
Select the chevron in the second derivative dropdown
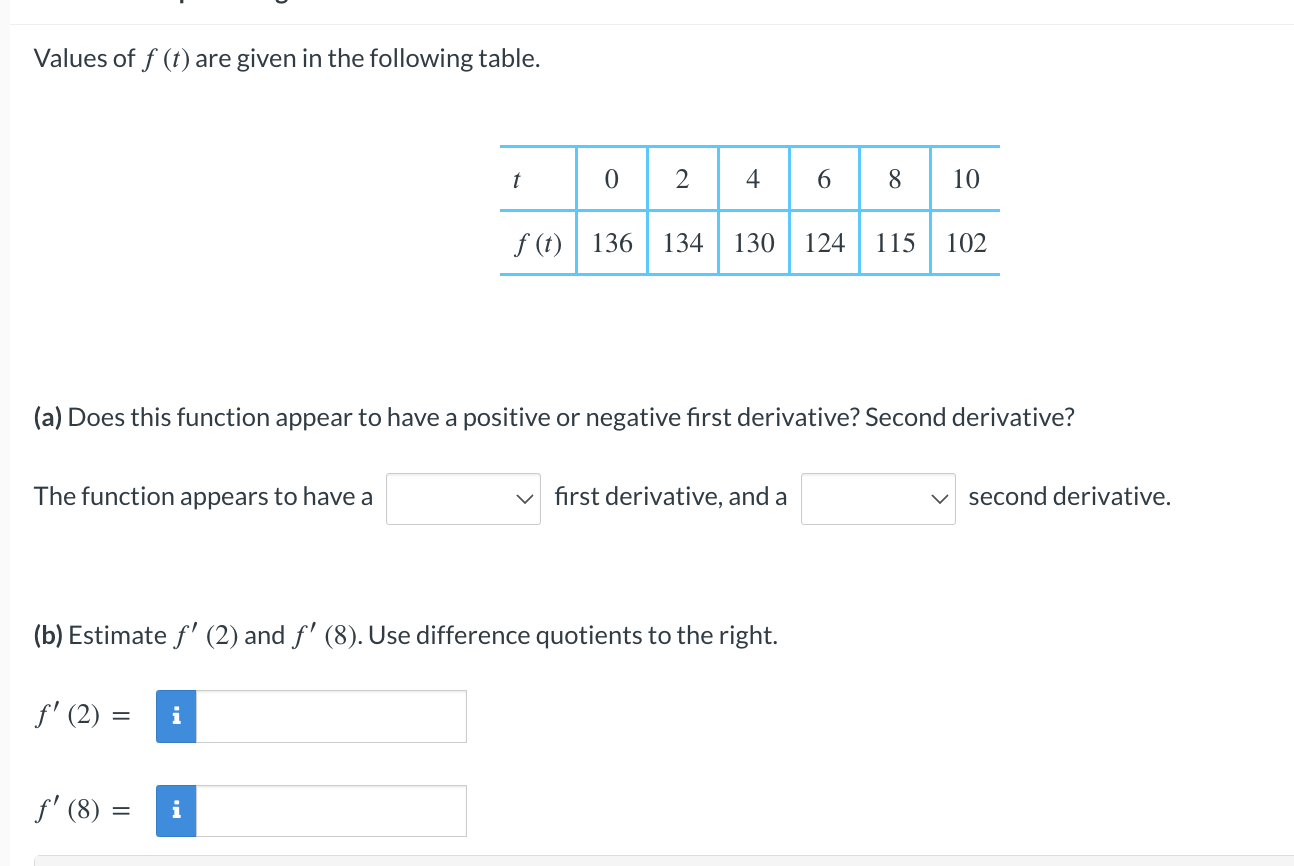tap(940, 497)
